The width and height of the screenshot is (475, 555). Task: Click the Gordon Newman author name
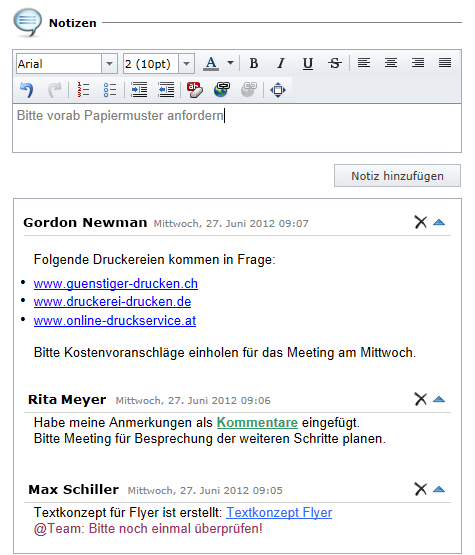point(85,222)
